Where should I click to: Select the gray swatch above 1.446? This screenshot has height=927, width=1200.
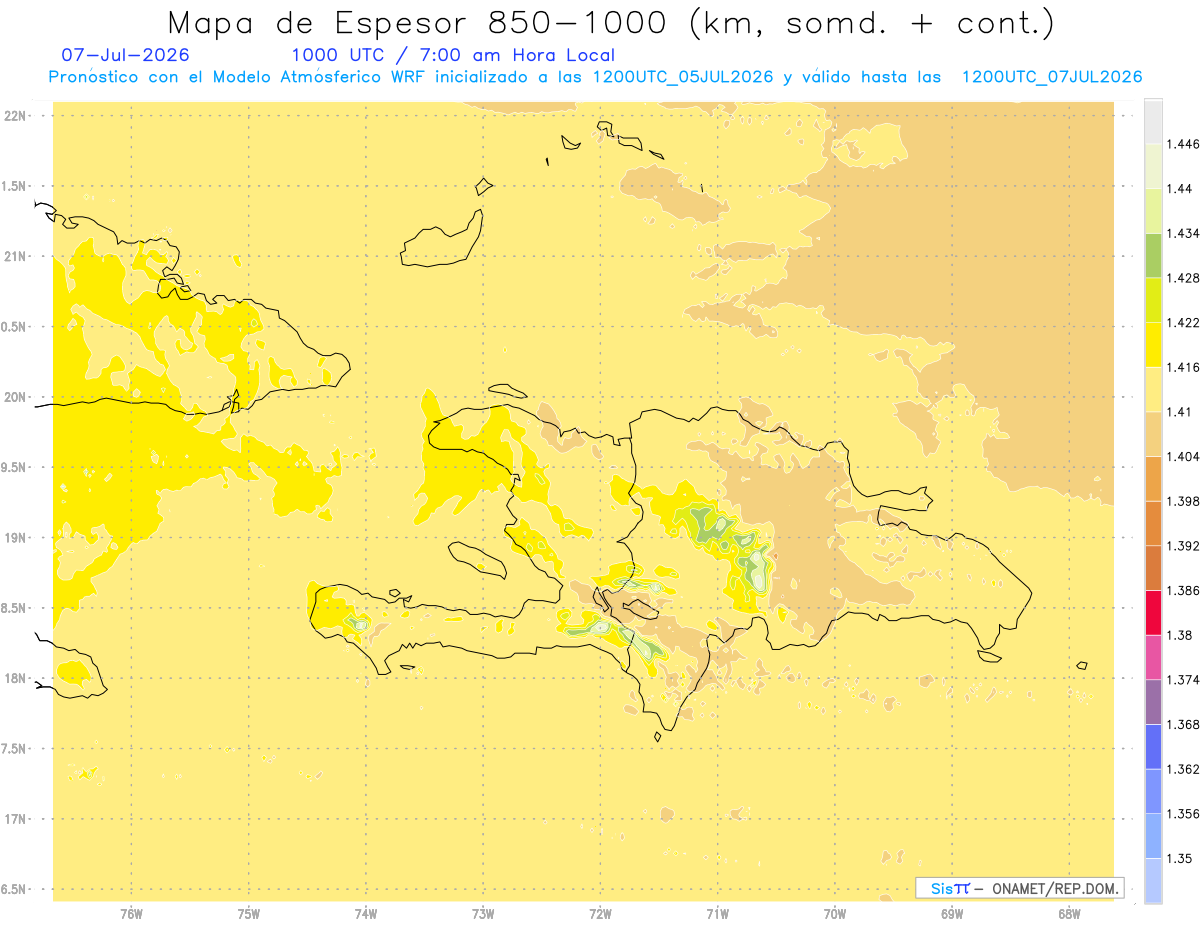[1153, 121]
